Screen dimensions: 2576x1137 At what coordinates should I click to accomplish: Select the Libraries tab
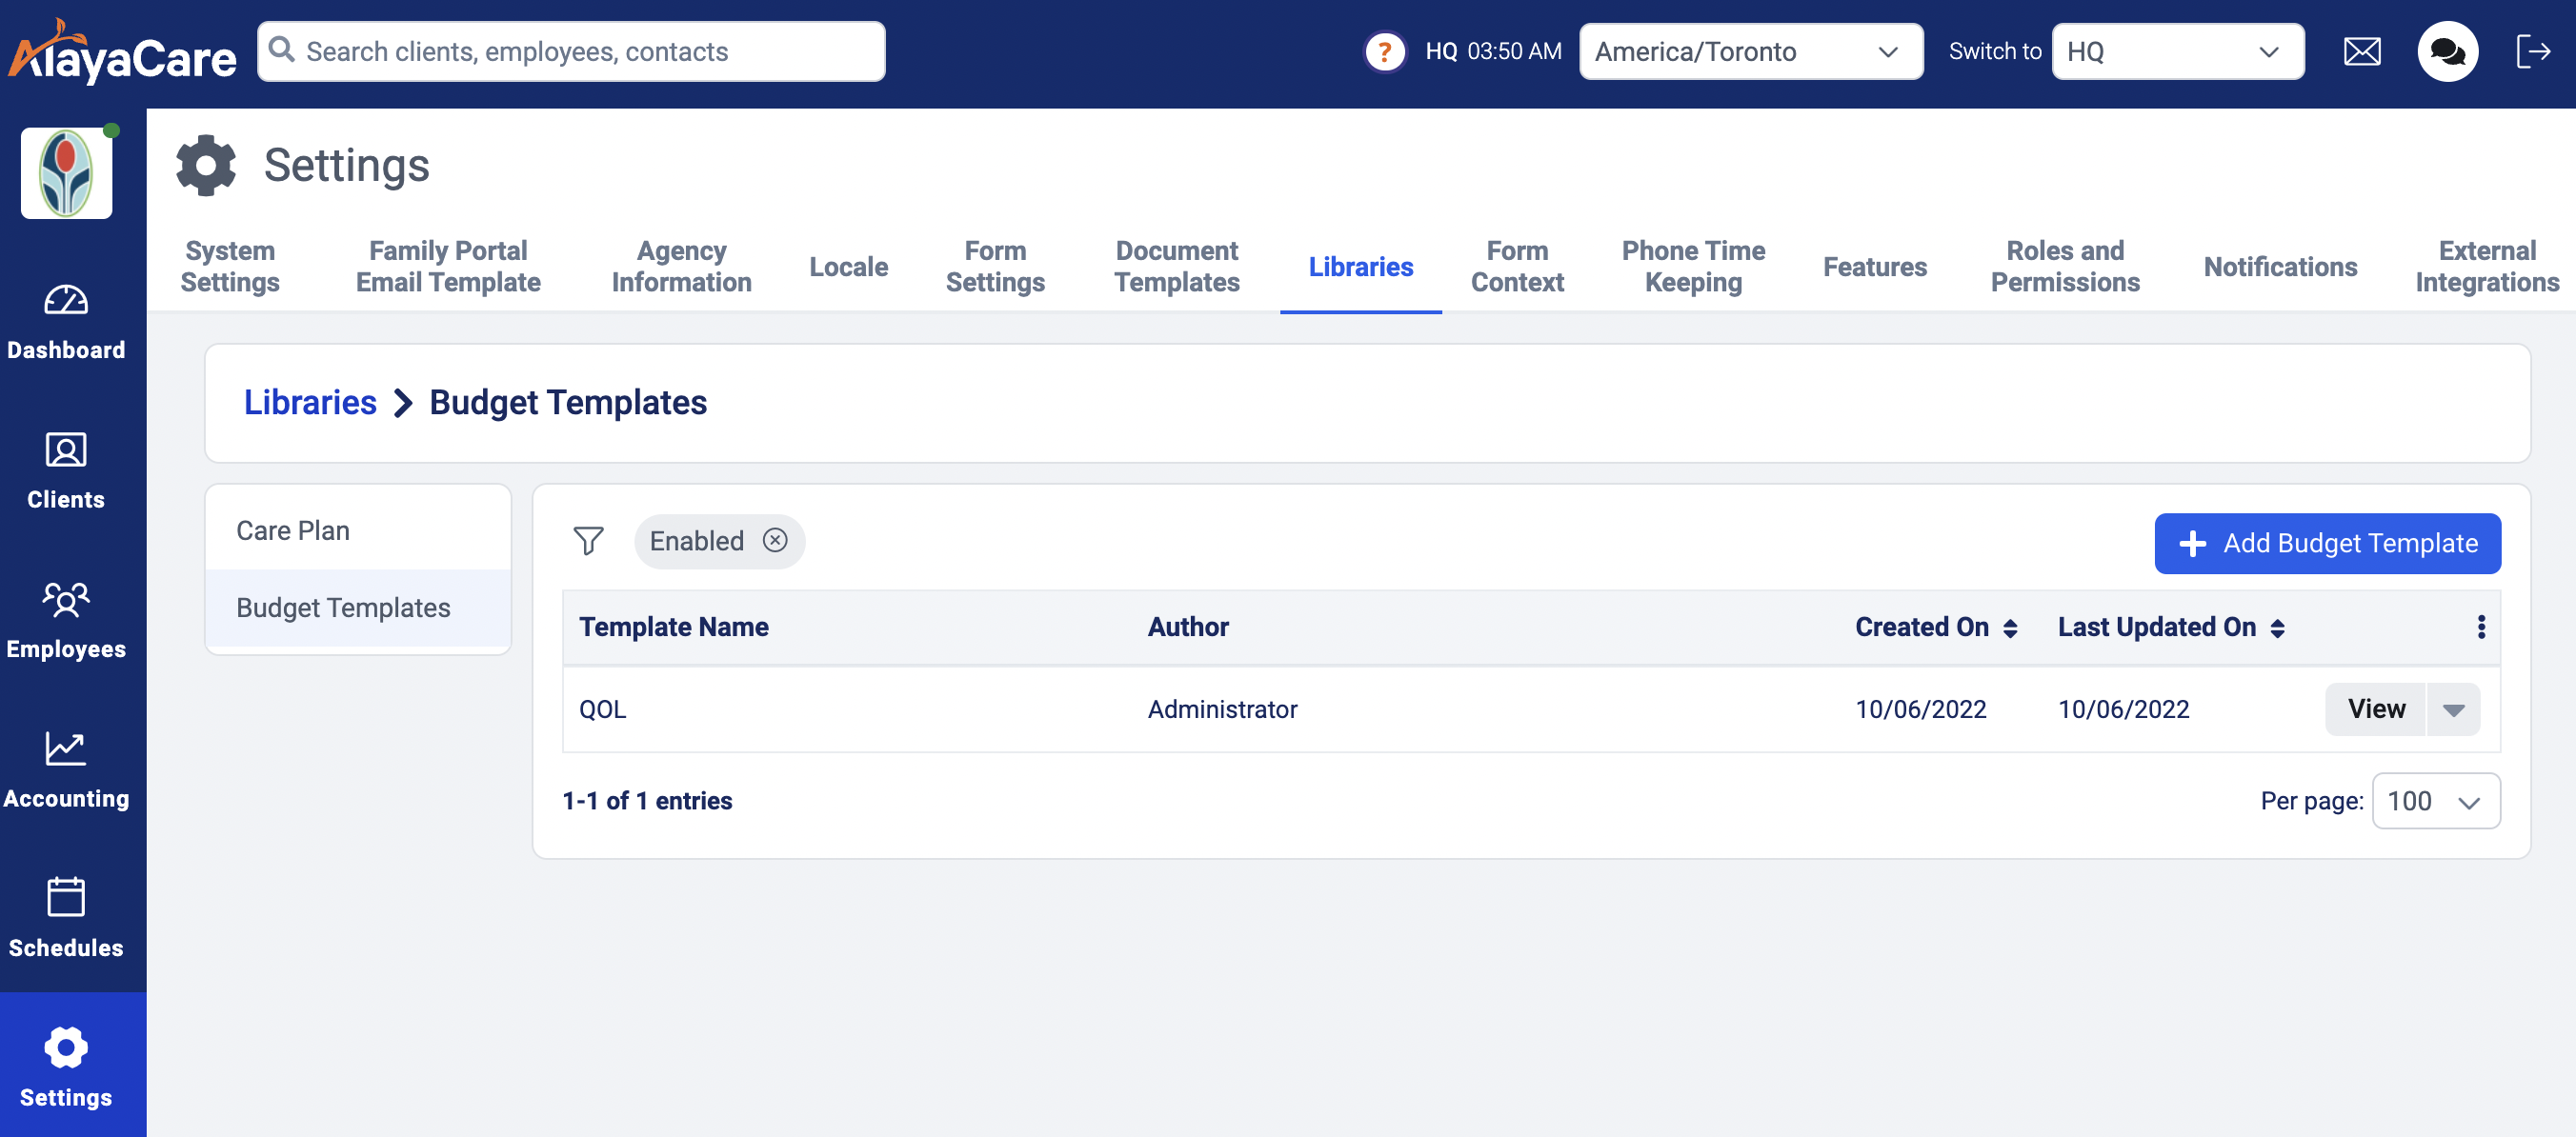pos(1360,267)
